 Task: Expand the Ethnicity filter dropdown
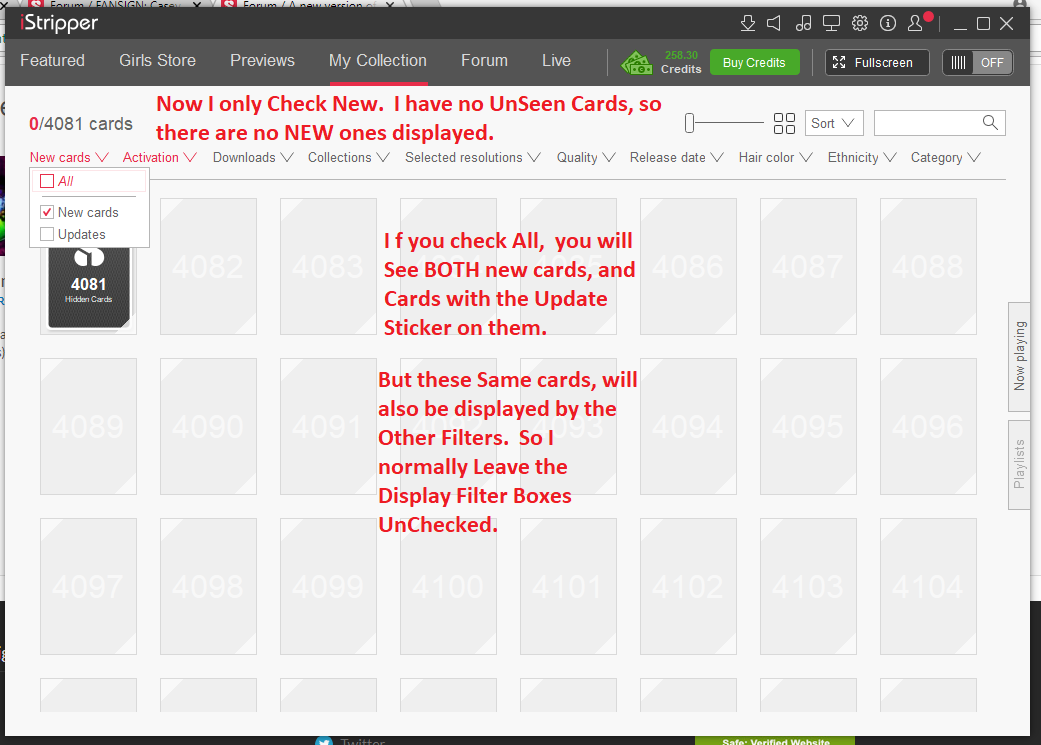tap(862, 158)
